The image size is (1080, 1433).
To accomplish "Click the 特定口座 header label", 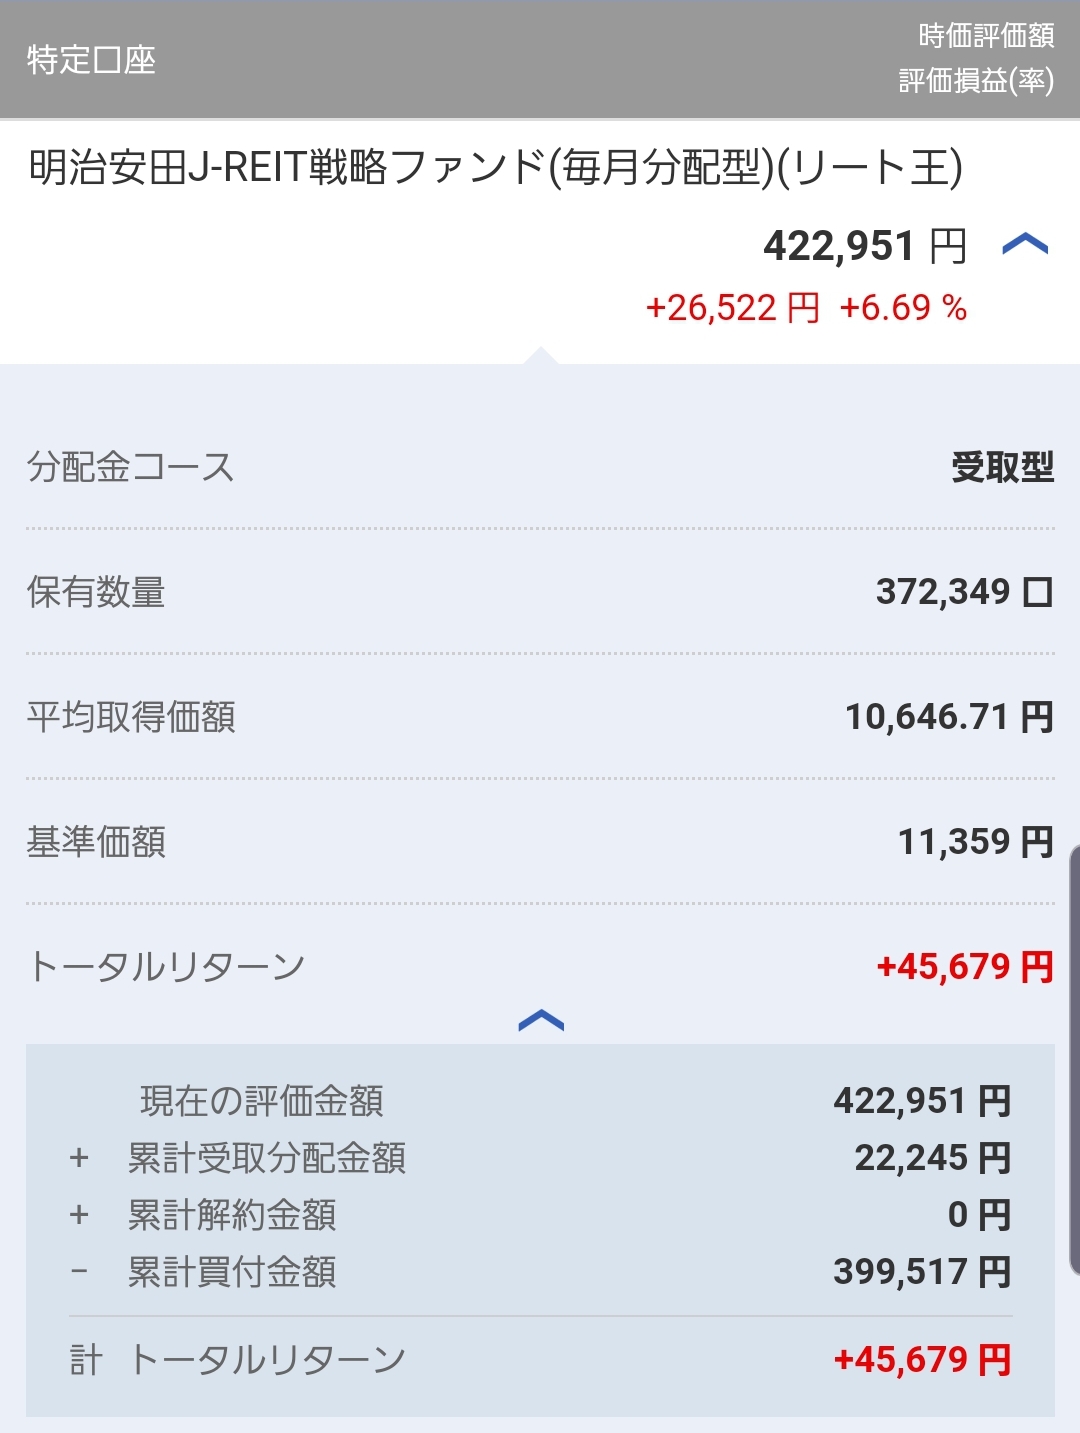I will pos(91,60).
